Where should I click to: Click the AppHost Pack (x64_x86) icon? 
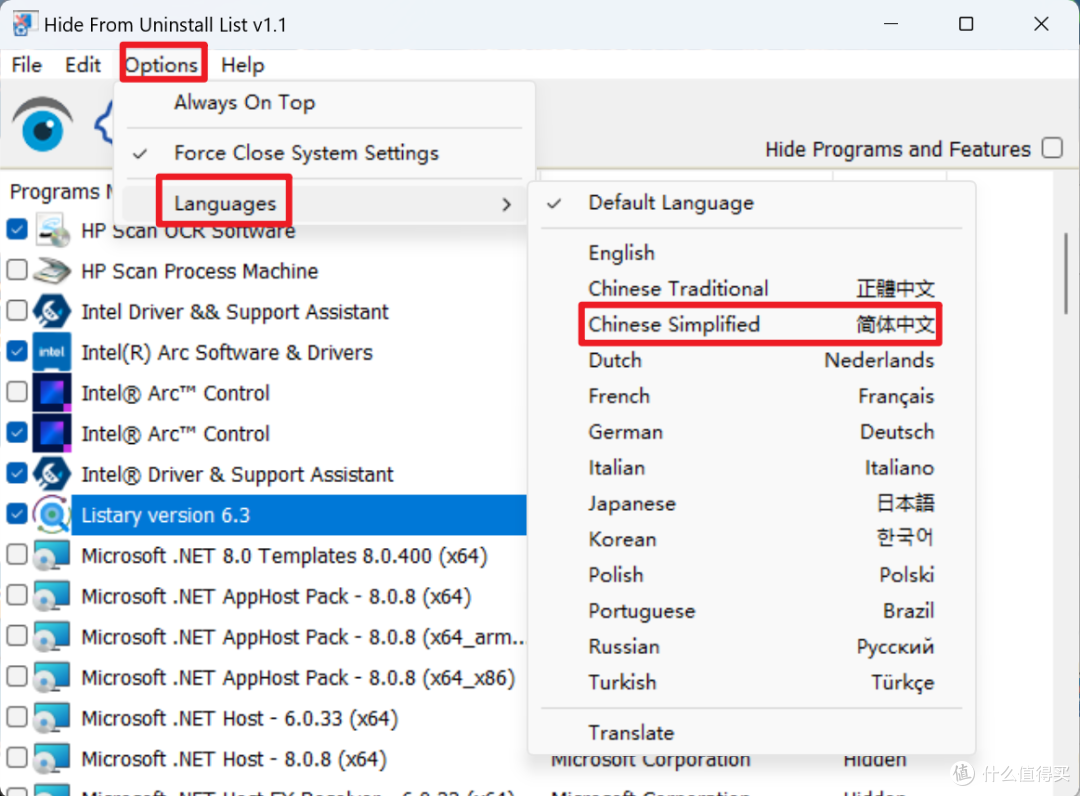(x=52, y=677)
